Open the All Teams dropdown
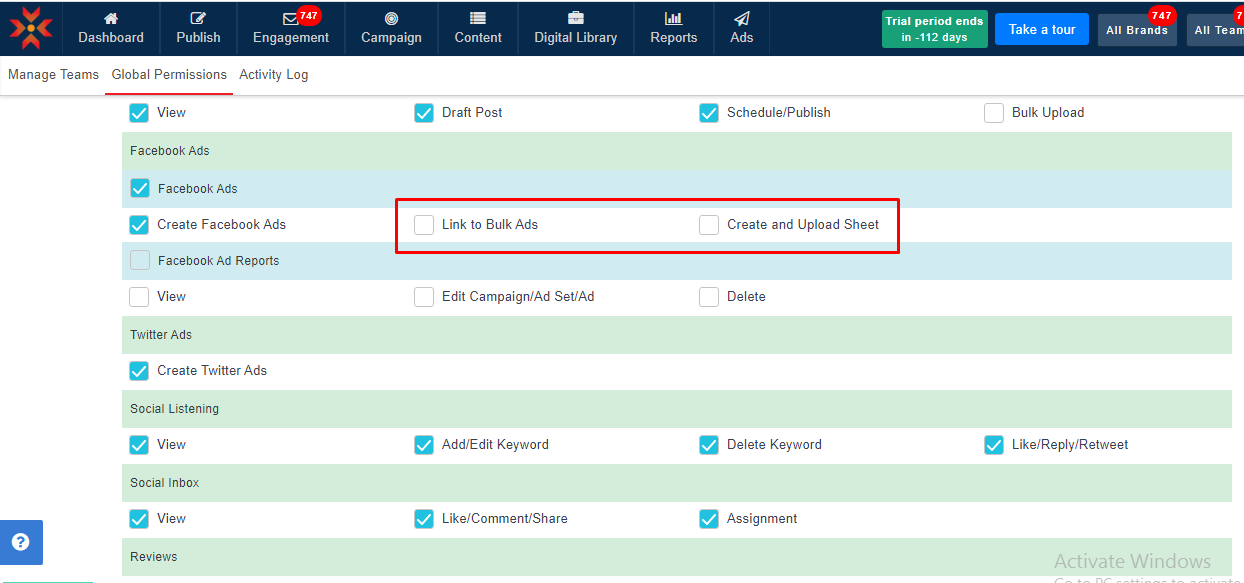This screenshot has width=1244, height=583. (x=1216, y=30)
